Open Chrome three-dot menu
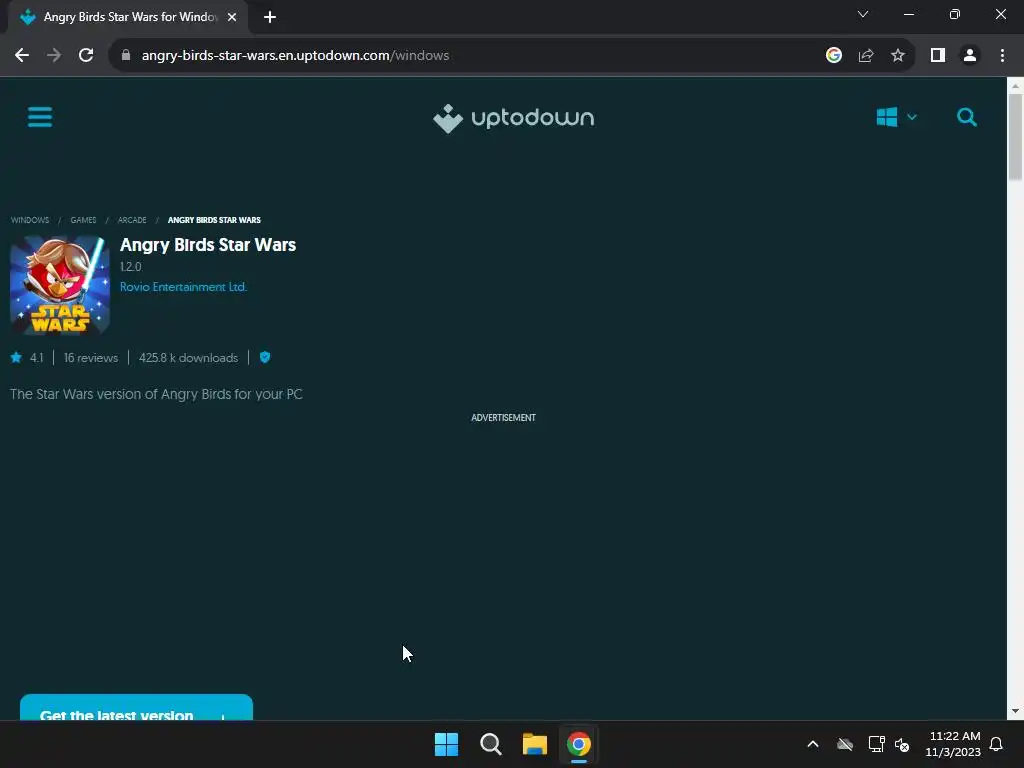This screenshot has width=1024, height=768. click(1002, 56)
